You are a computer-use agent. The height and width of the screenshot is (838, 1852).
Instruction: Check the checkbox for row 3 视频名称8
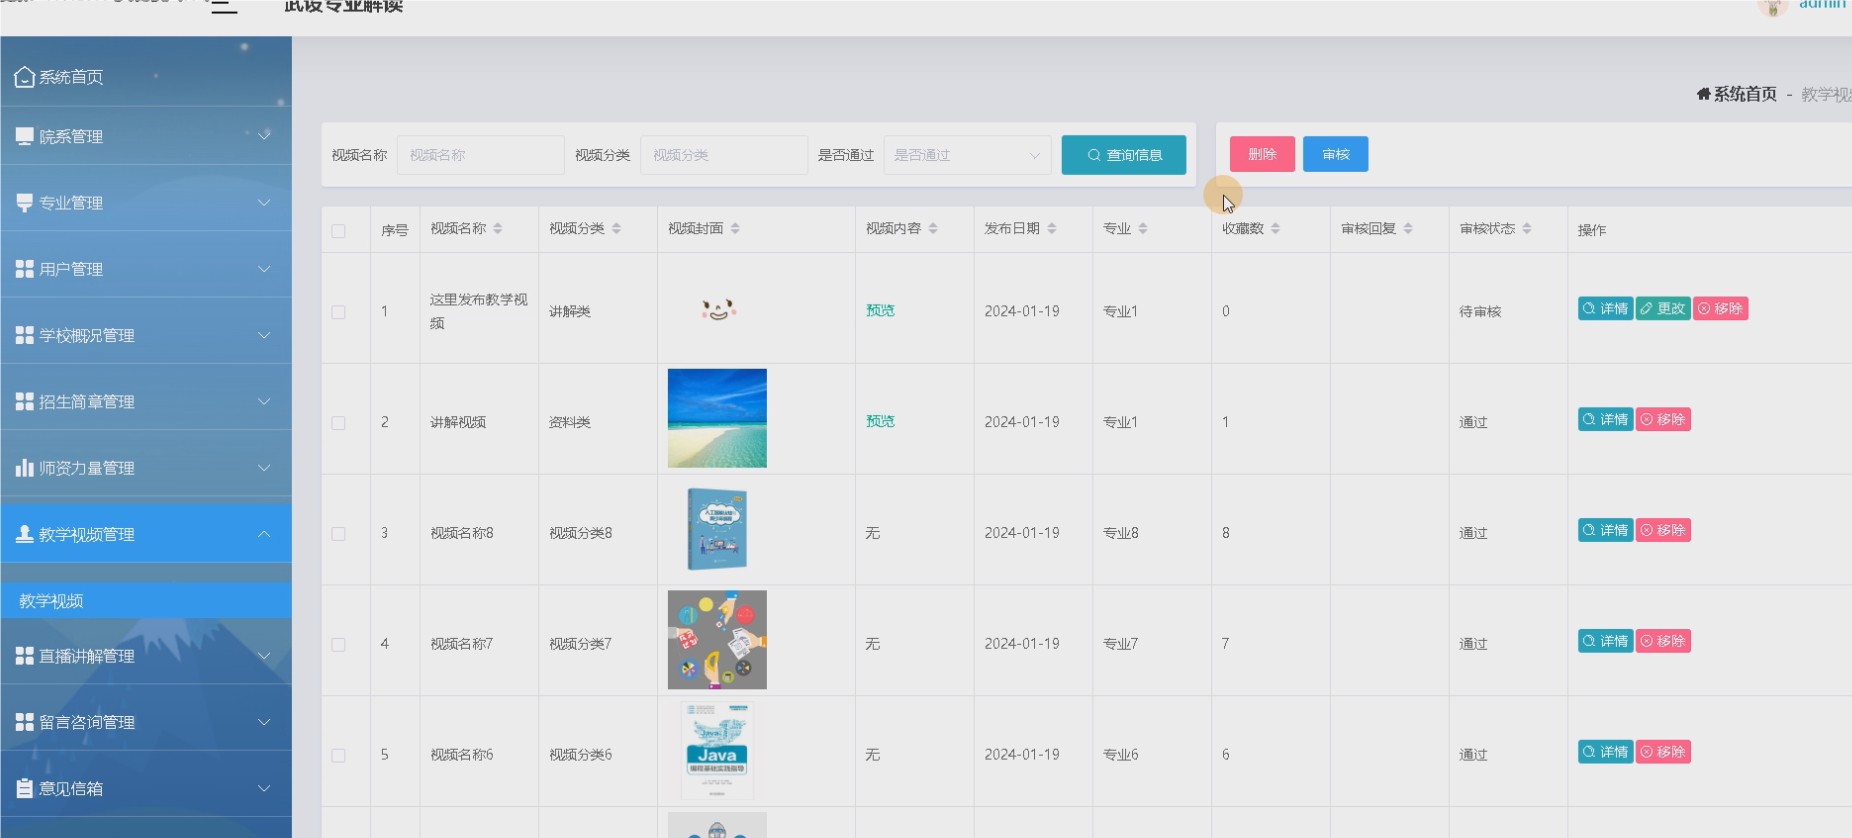pos(338,534)
